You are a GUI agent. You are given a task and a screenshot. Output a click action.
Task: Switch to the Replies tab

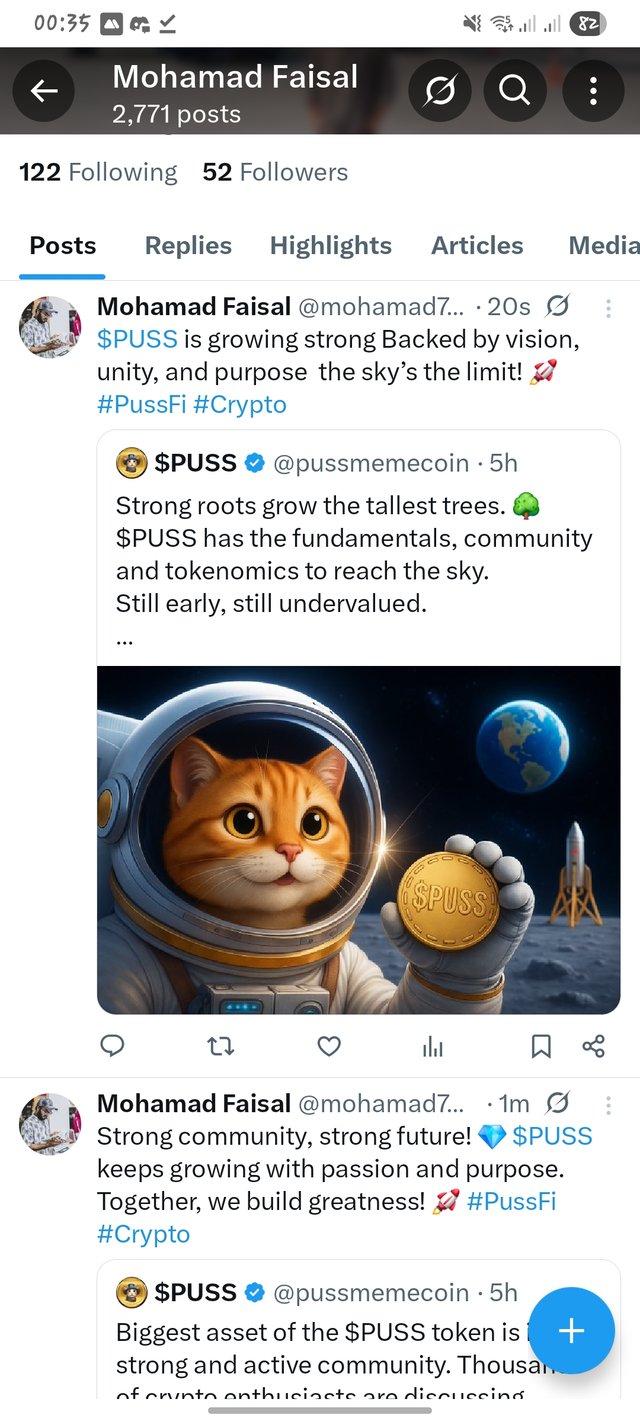point(188,246)
